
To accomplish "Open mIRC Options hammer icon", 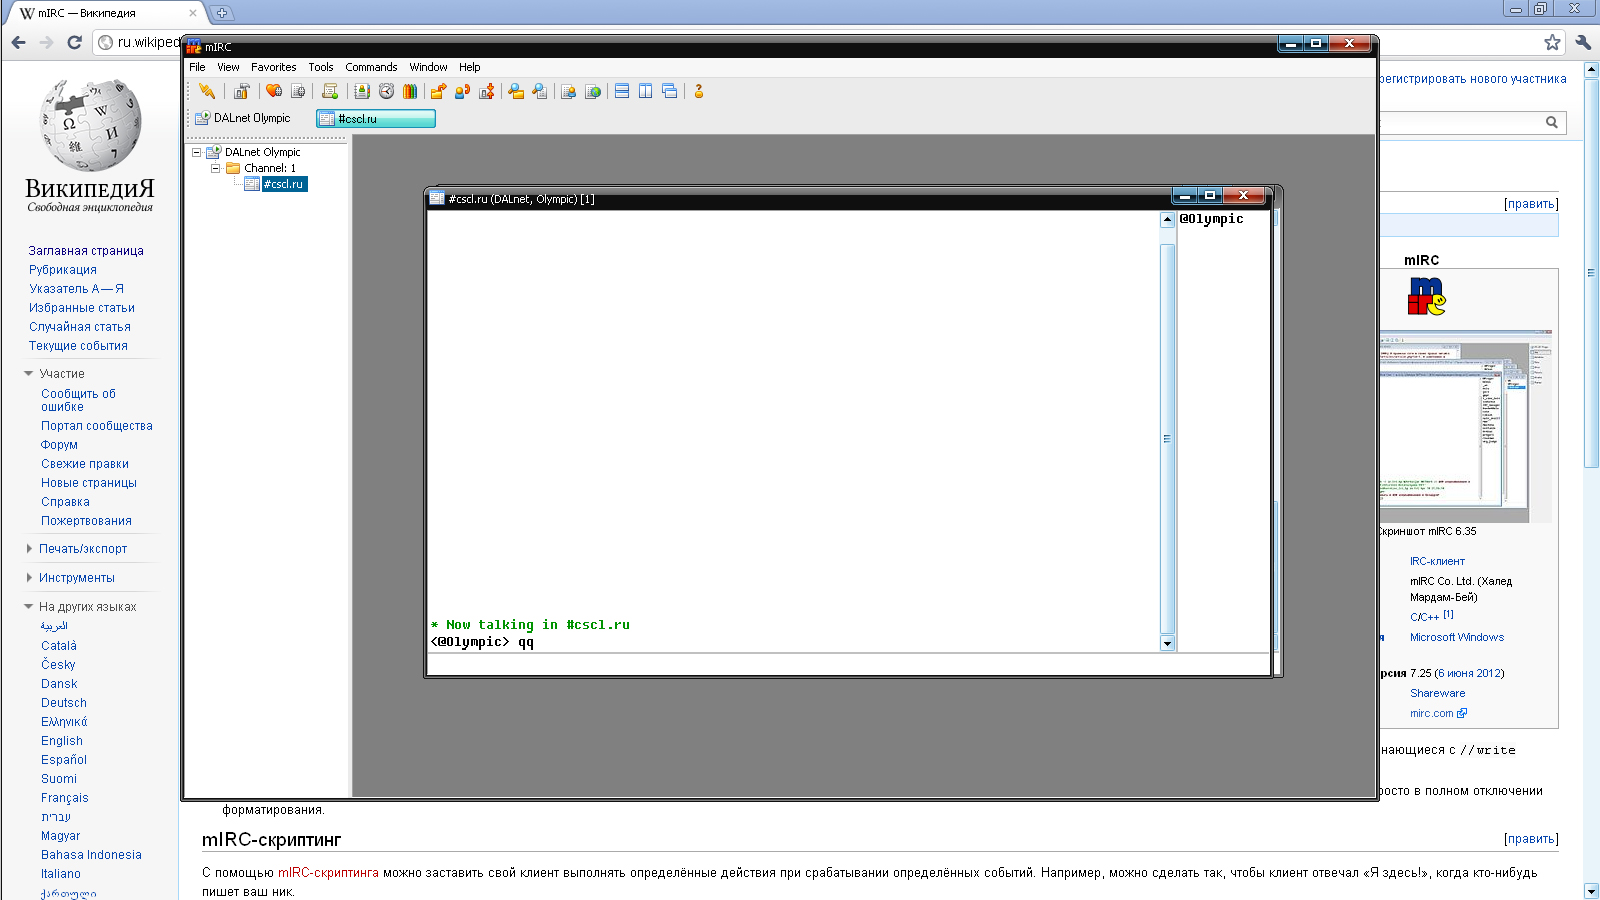I will [x=241, y=91].
